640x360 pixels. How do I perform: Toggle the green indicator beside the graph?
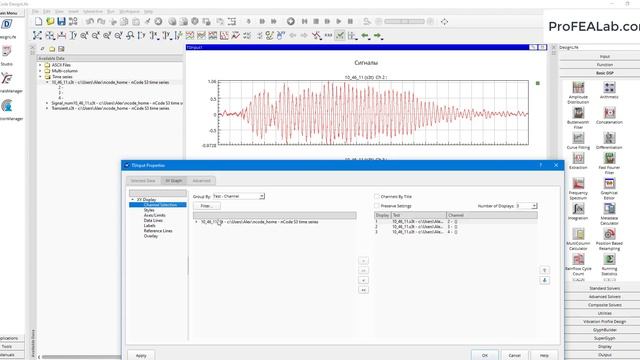click(x=538, y=83)
